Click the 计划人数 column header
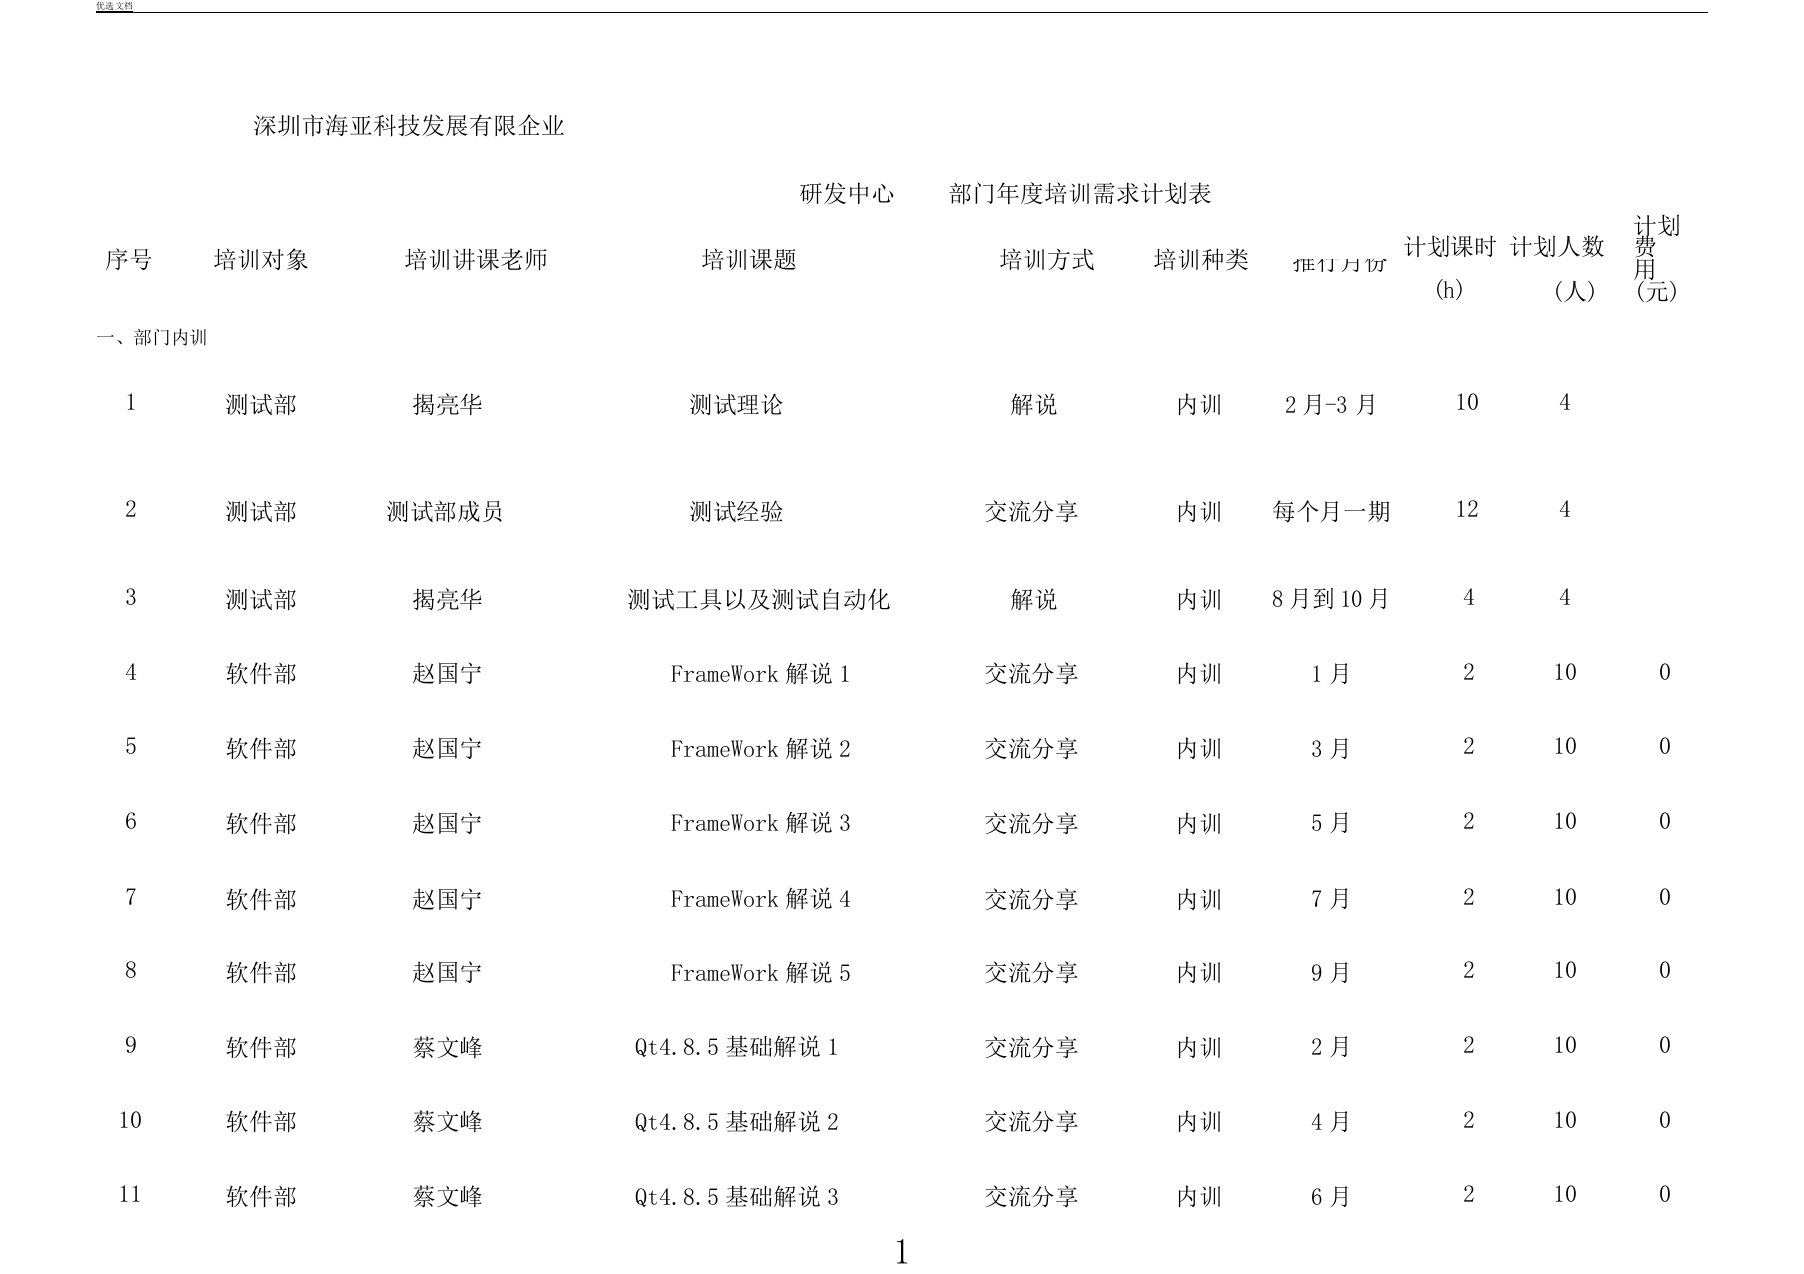The height and width of the screenshot is (1274, 1804). 1558,247
